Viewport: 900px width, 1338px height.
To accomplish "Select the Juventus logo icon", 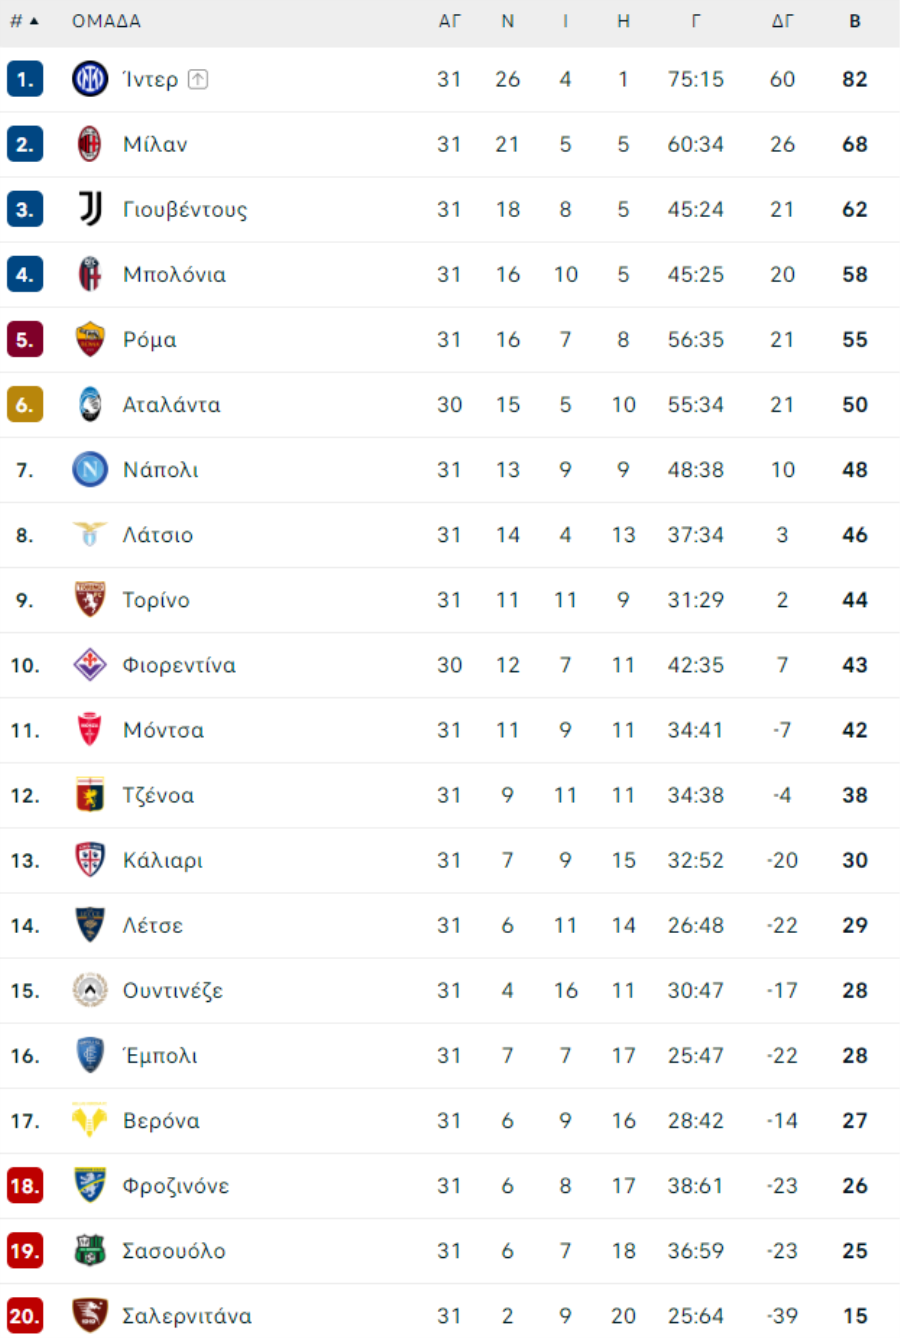I will tap(90, 209).
